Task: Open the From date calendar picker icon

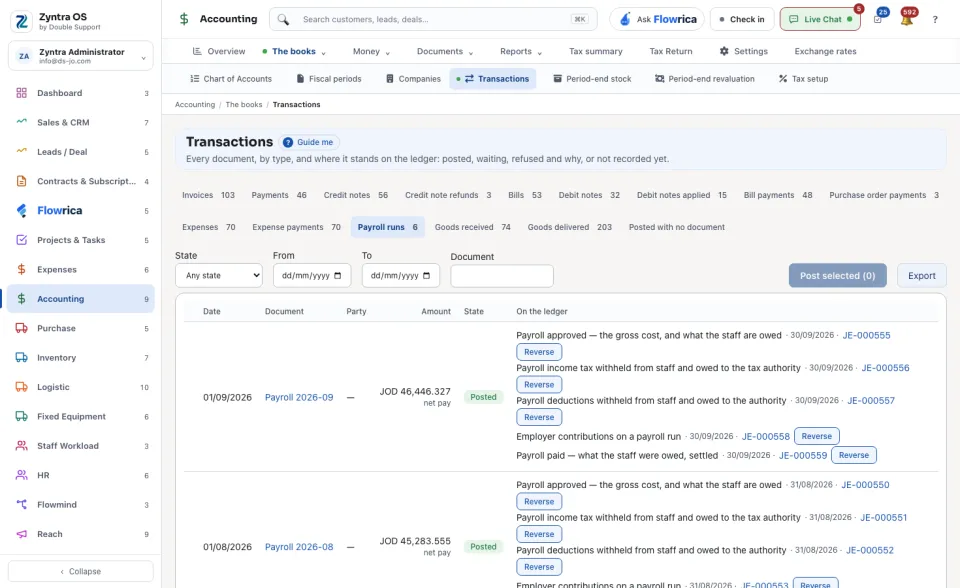Action: pos(337,276)
